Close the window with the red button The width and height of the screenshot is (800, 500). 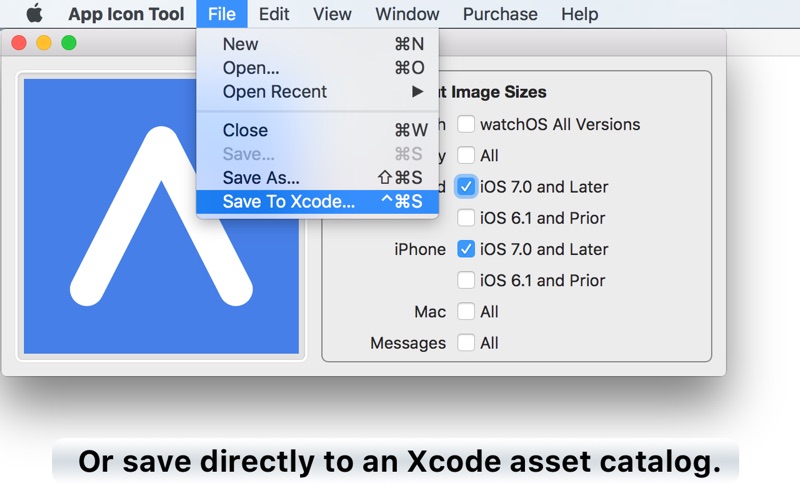[x=19, y=43]
